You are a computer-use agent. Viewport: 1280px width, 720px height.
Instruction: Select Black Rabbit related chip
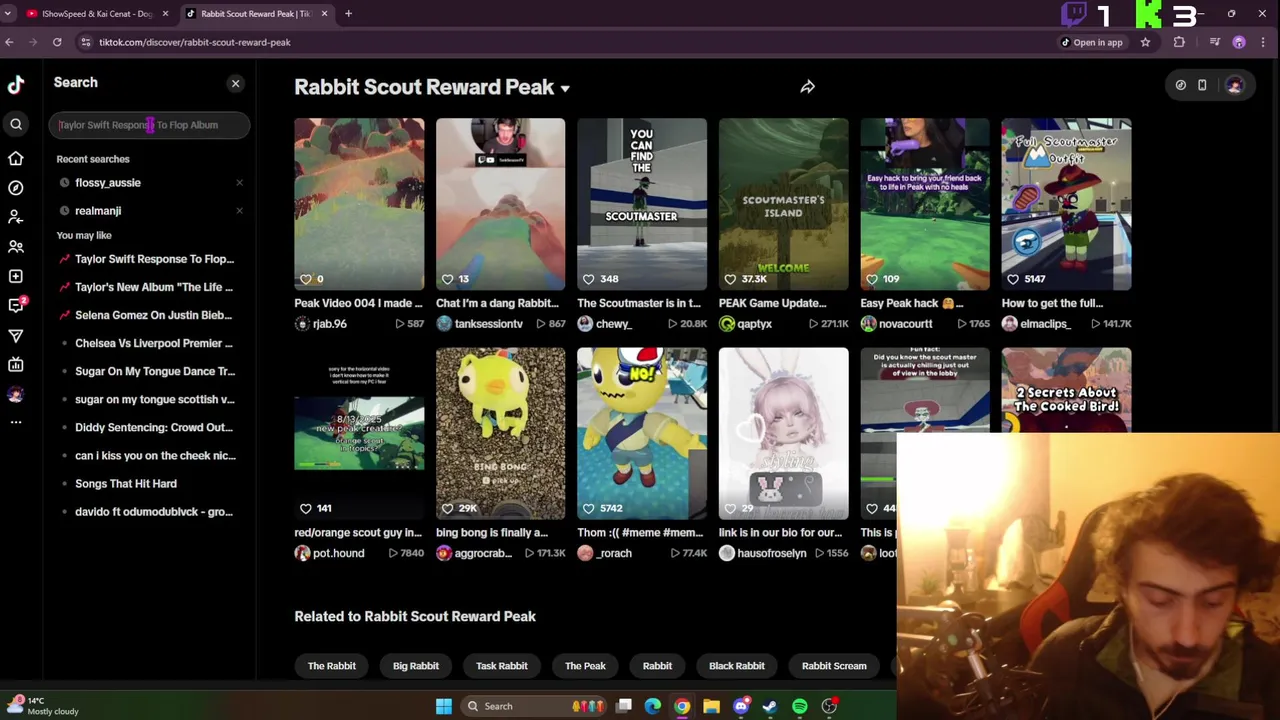[x=737, y=666]
